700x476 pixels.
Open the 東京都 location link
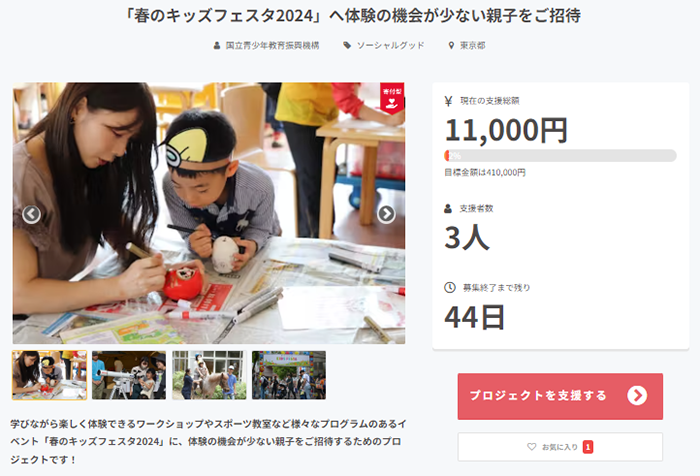(x=472, y=45)
